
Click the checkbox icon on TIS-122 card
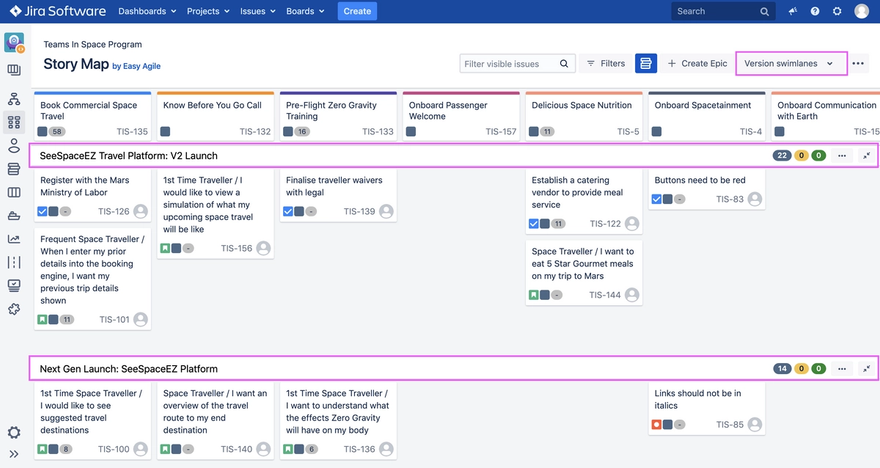[x=534, y=224]
